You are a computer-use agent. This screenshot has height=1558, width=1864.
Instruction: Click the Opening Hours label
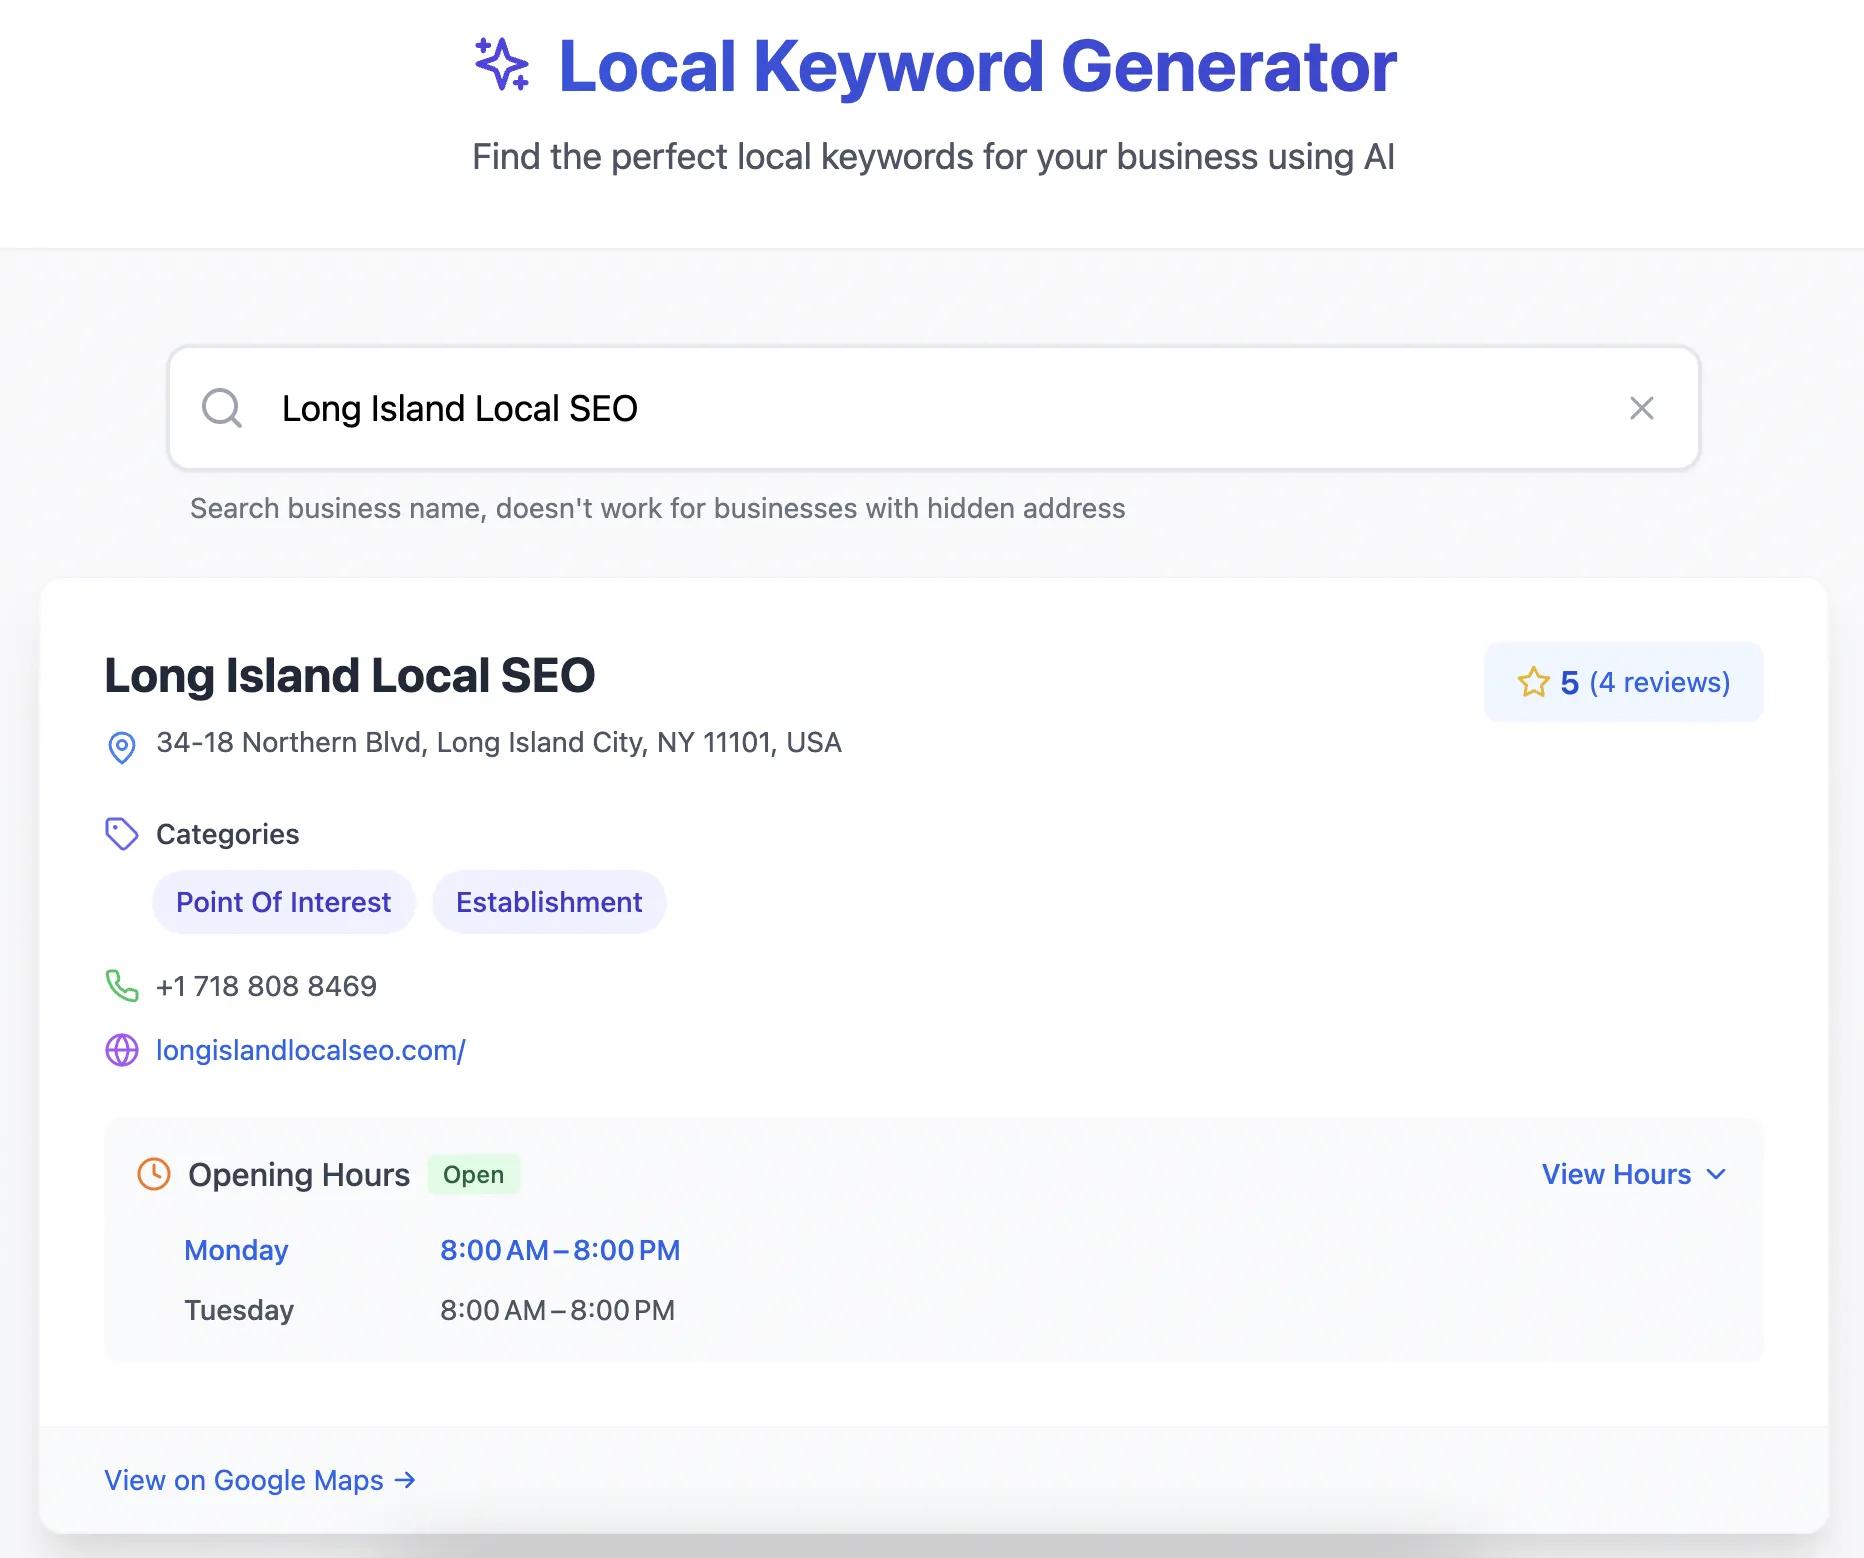(299, 1175)
